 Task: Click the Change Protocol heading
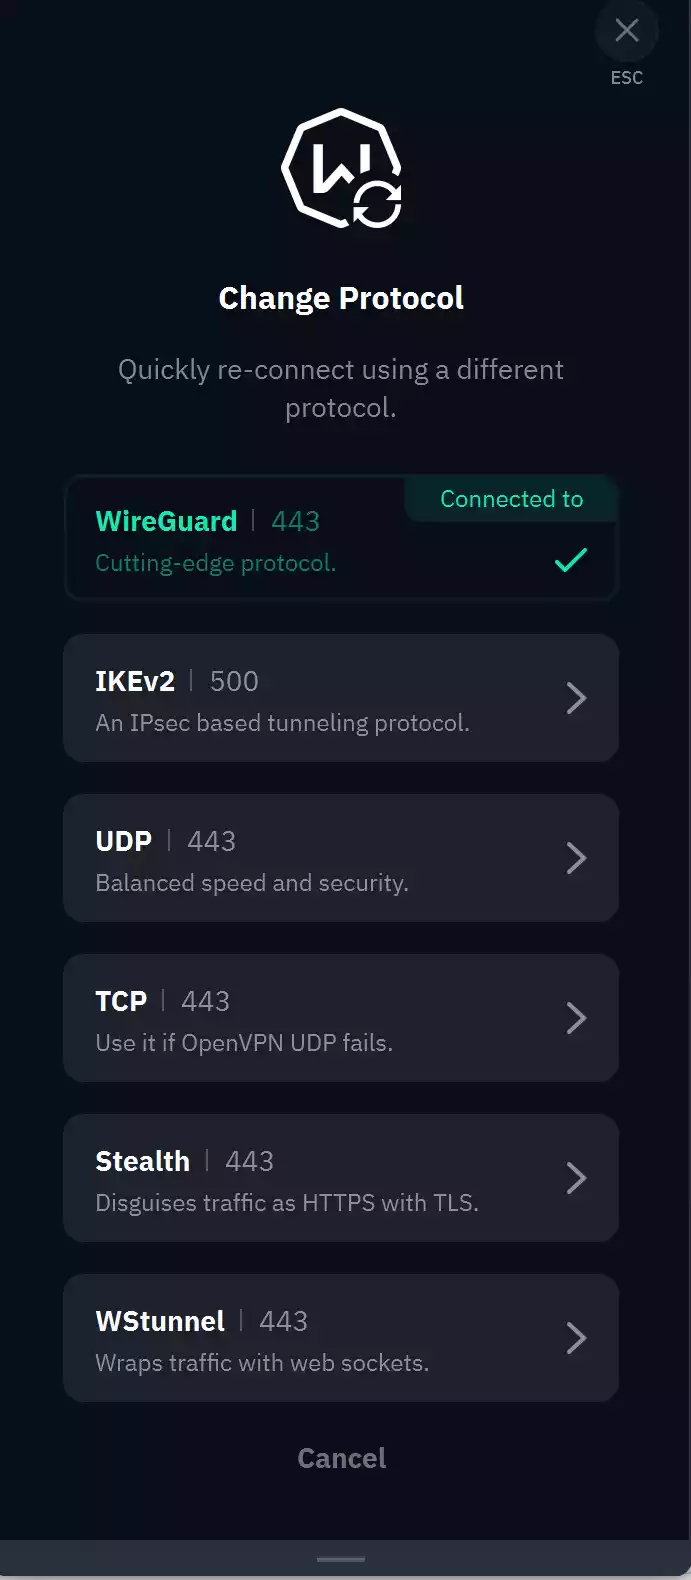coord(340,297)
